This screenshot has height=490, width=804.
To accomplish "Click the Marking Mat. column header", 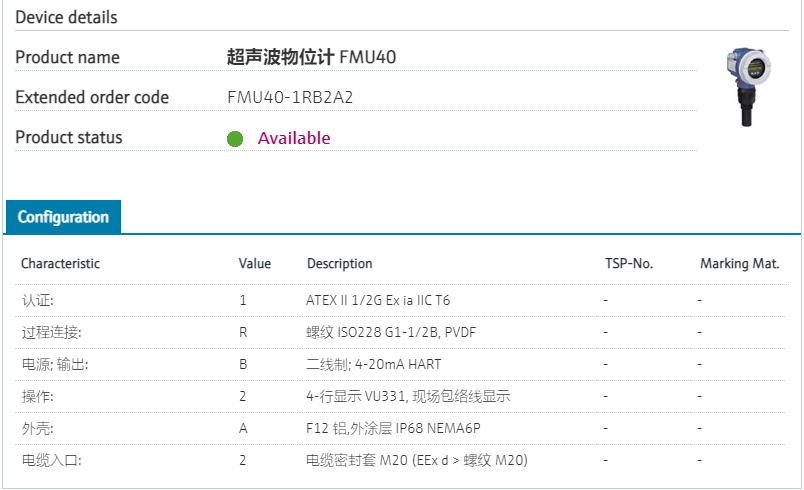I will [739, 264].
